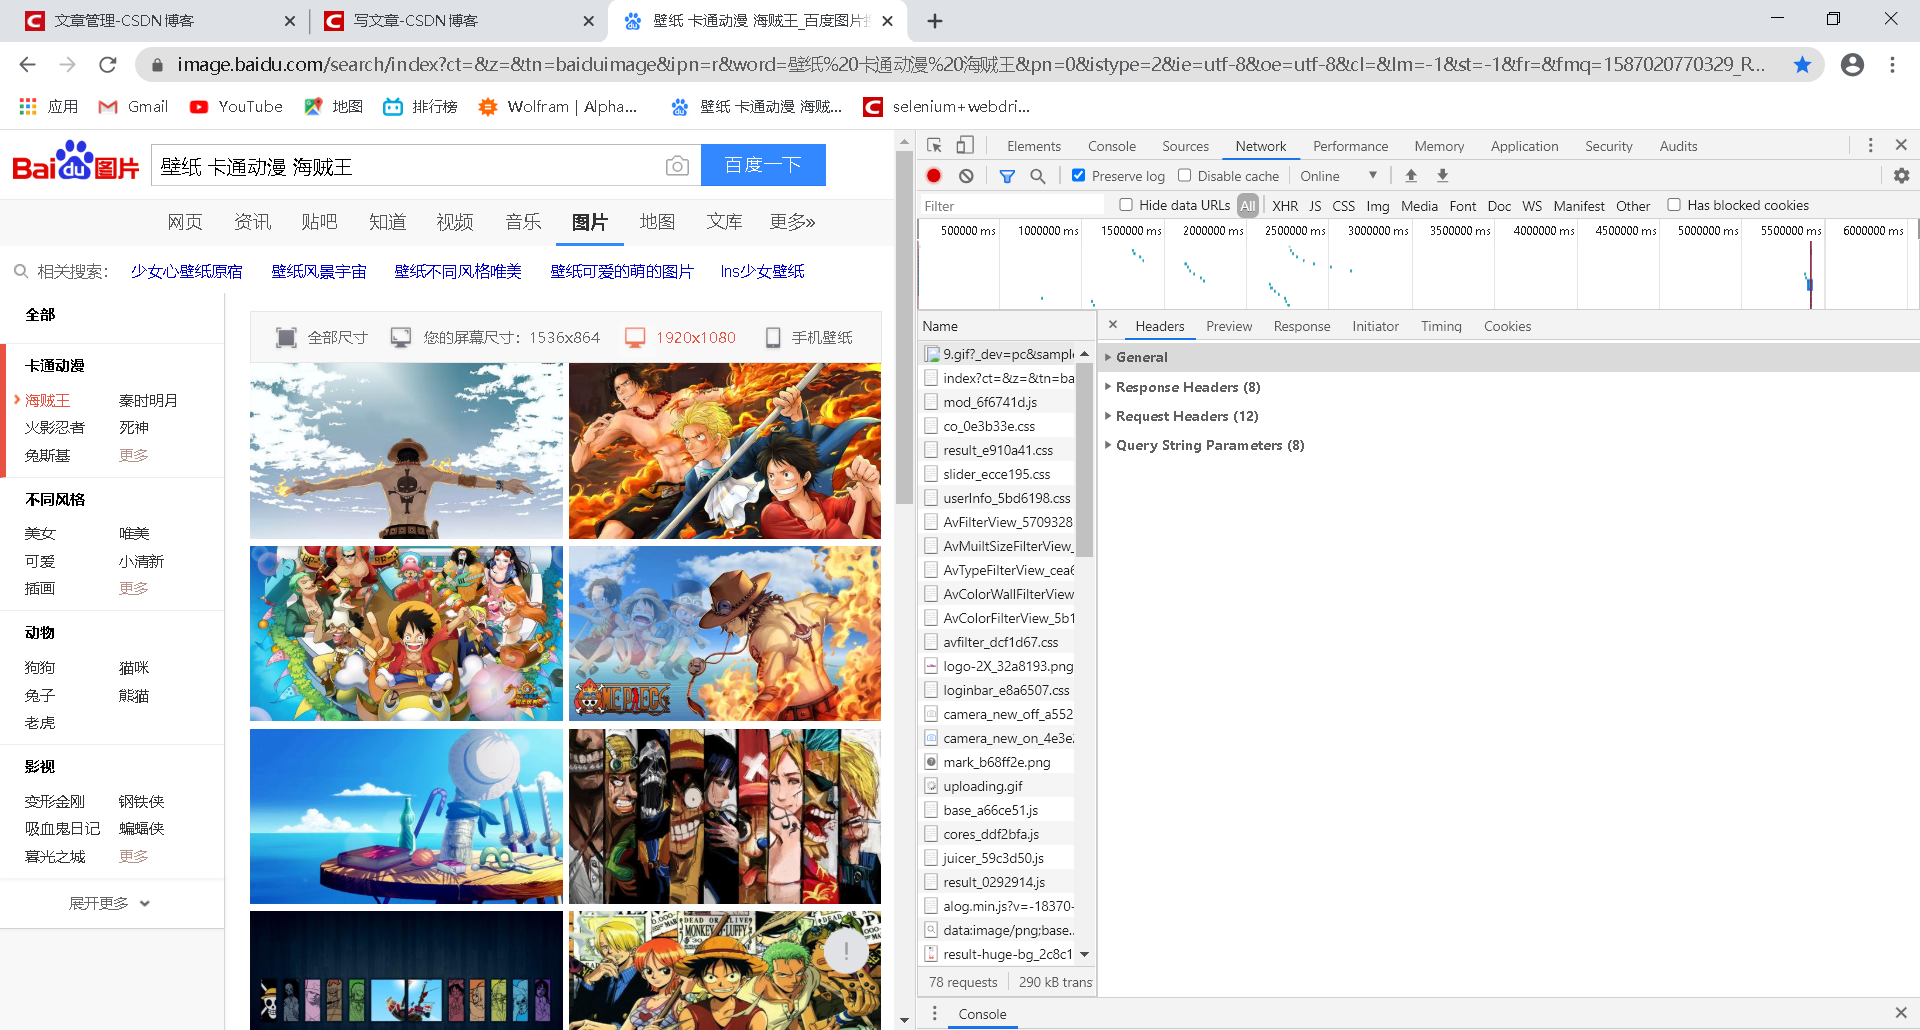Open Chrome profile avatar icon
The image size is (1920, 1030).
[1852, 65]
